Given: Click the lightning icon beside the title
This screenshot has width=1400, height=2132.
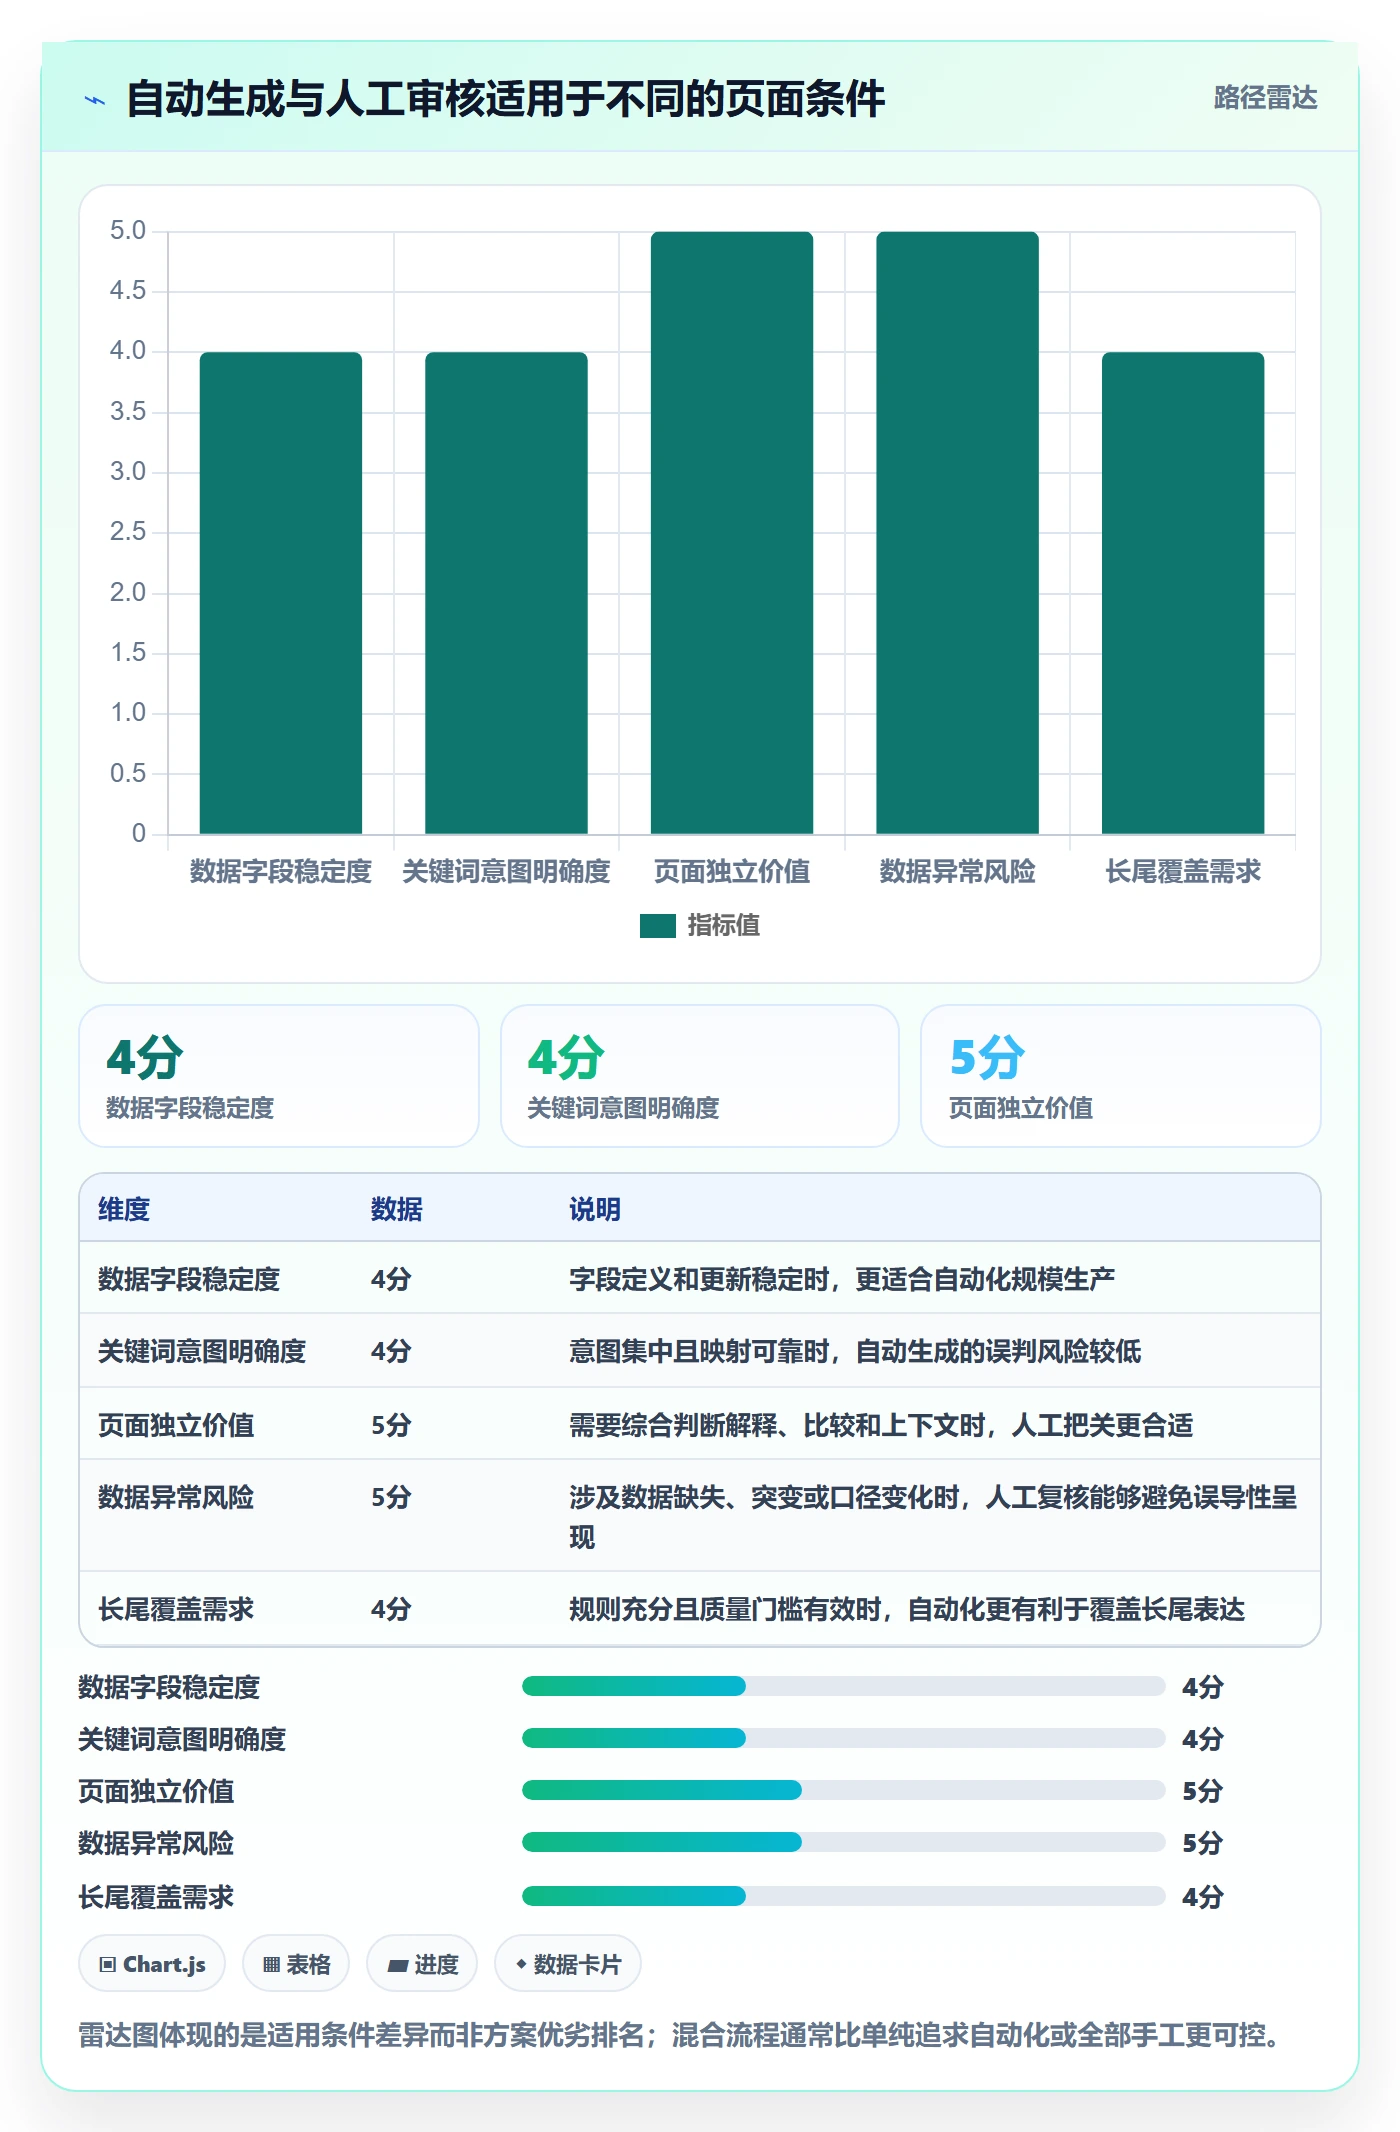Looking at the screenshot, I should [x=94, y=100].
